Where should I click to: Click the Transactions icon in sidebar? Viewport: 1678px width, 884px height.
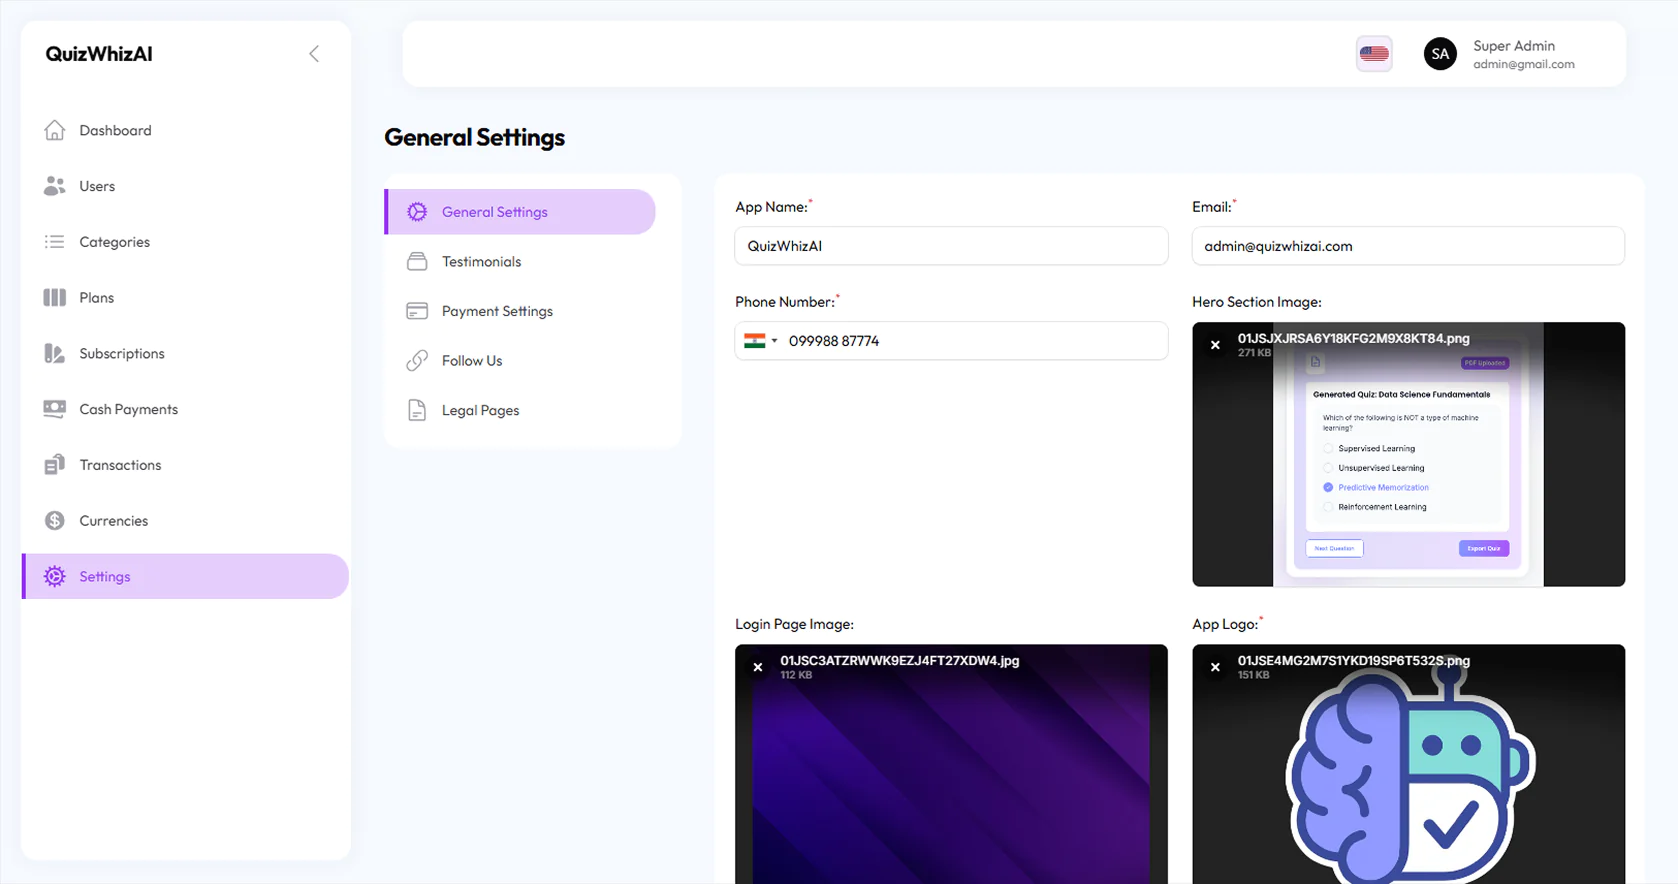55,465
